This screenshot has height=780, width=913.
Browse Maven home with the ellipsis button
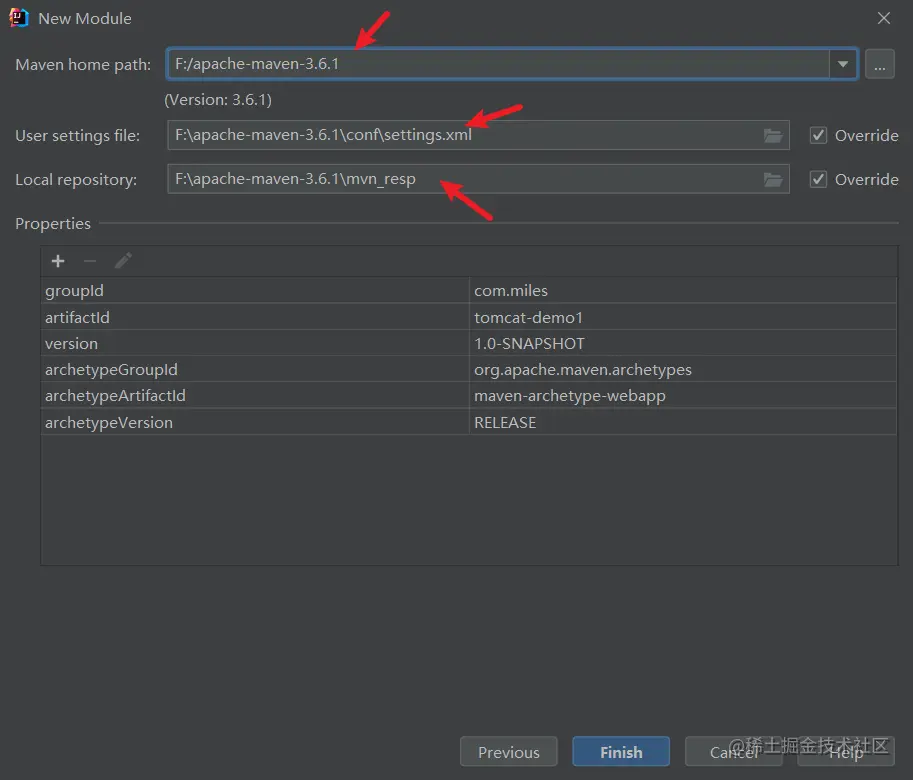[880, 64]
